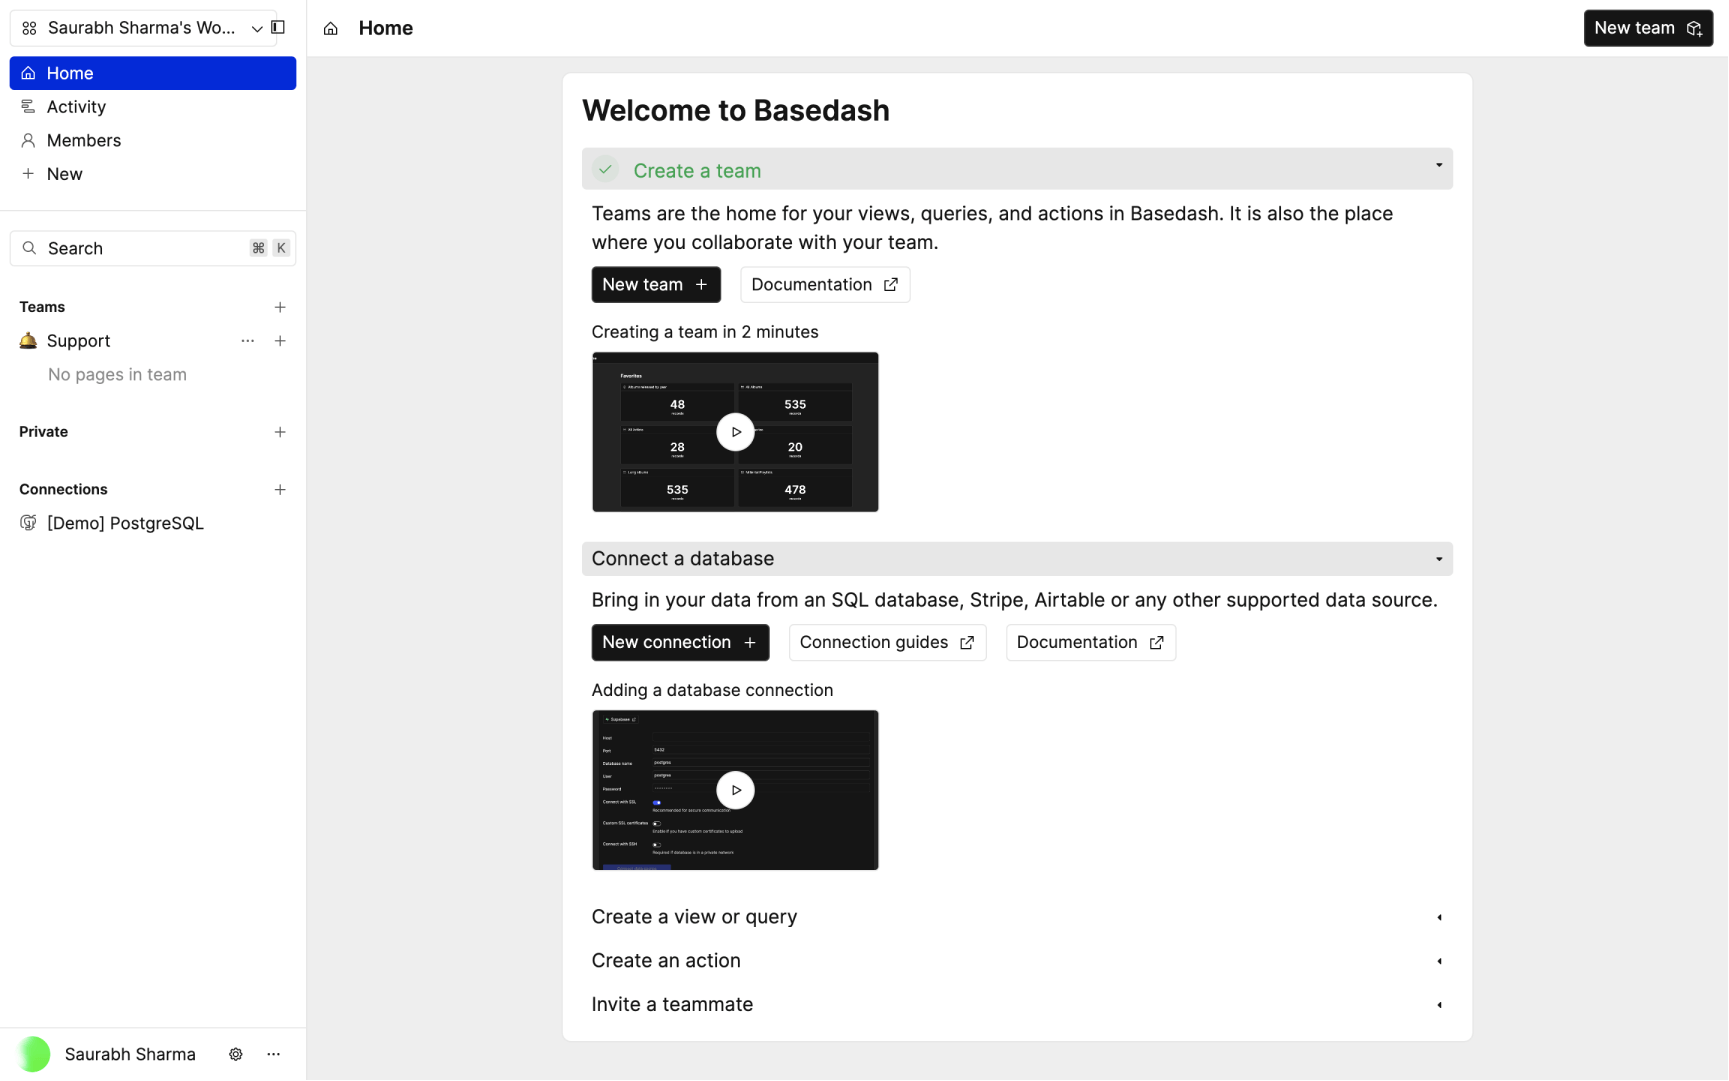
Task: Open Connection guides
Action: [x=886, y=642]
